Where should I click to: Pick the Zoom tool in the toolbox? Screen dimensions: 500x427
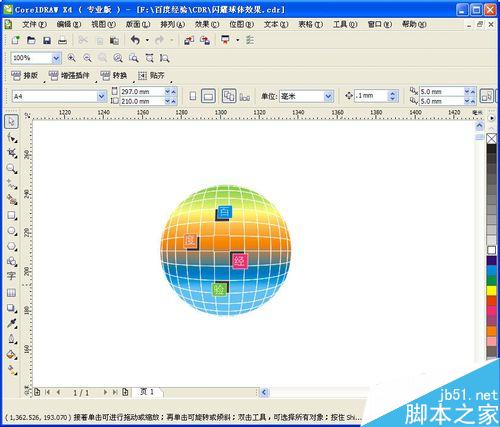12,169
